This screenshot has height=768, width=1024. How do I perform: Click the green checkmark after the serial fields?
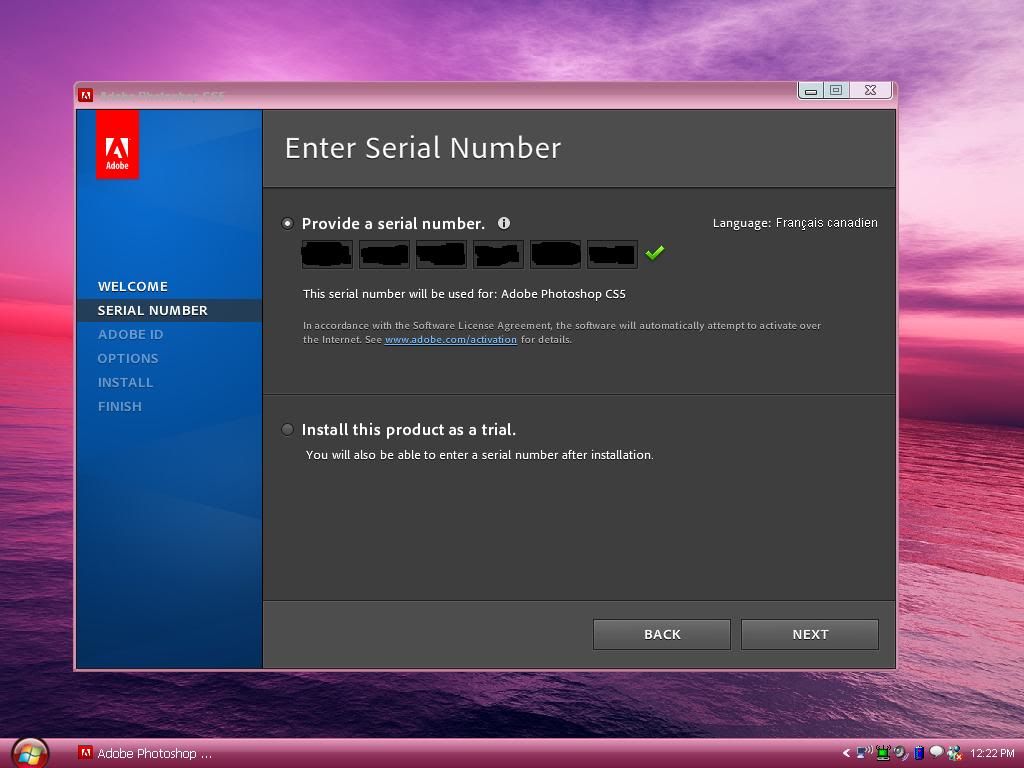(x=654, y=253)
